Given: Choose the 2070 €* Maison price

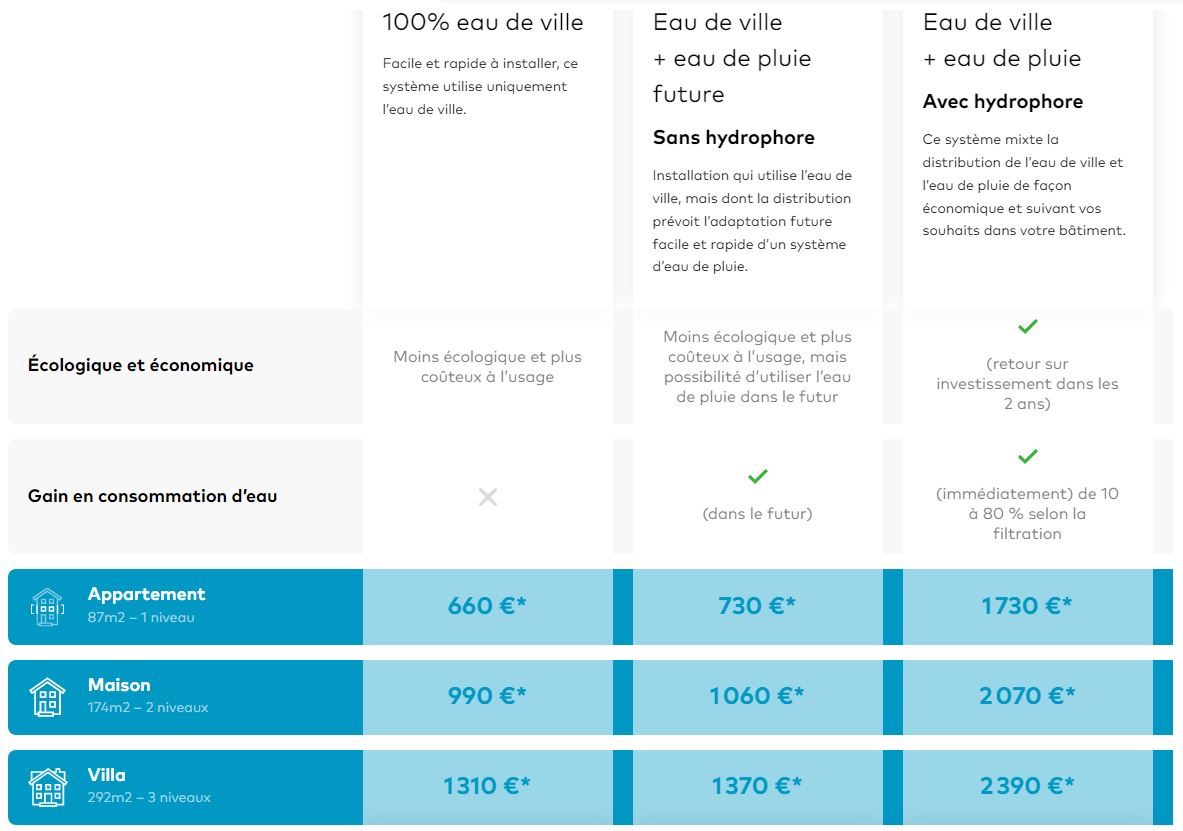Looking at the screenshot, I should tap(1027, 696).
